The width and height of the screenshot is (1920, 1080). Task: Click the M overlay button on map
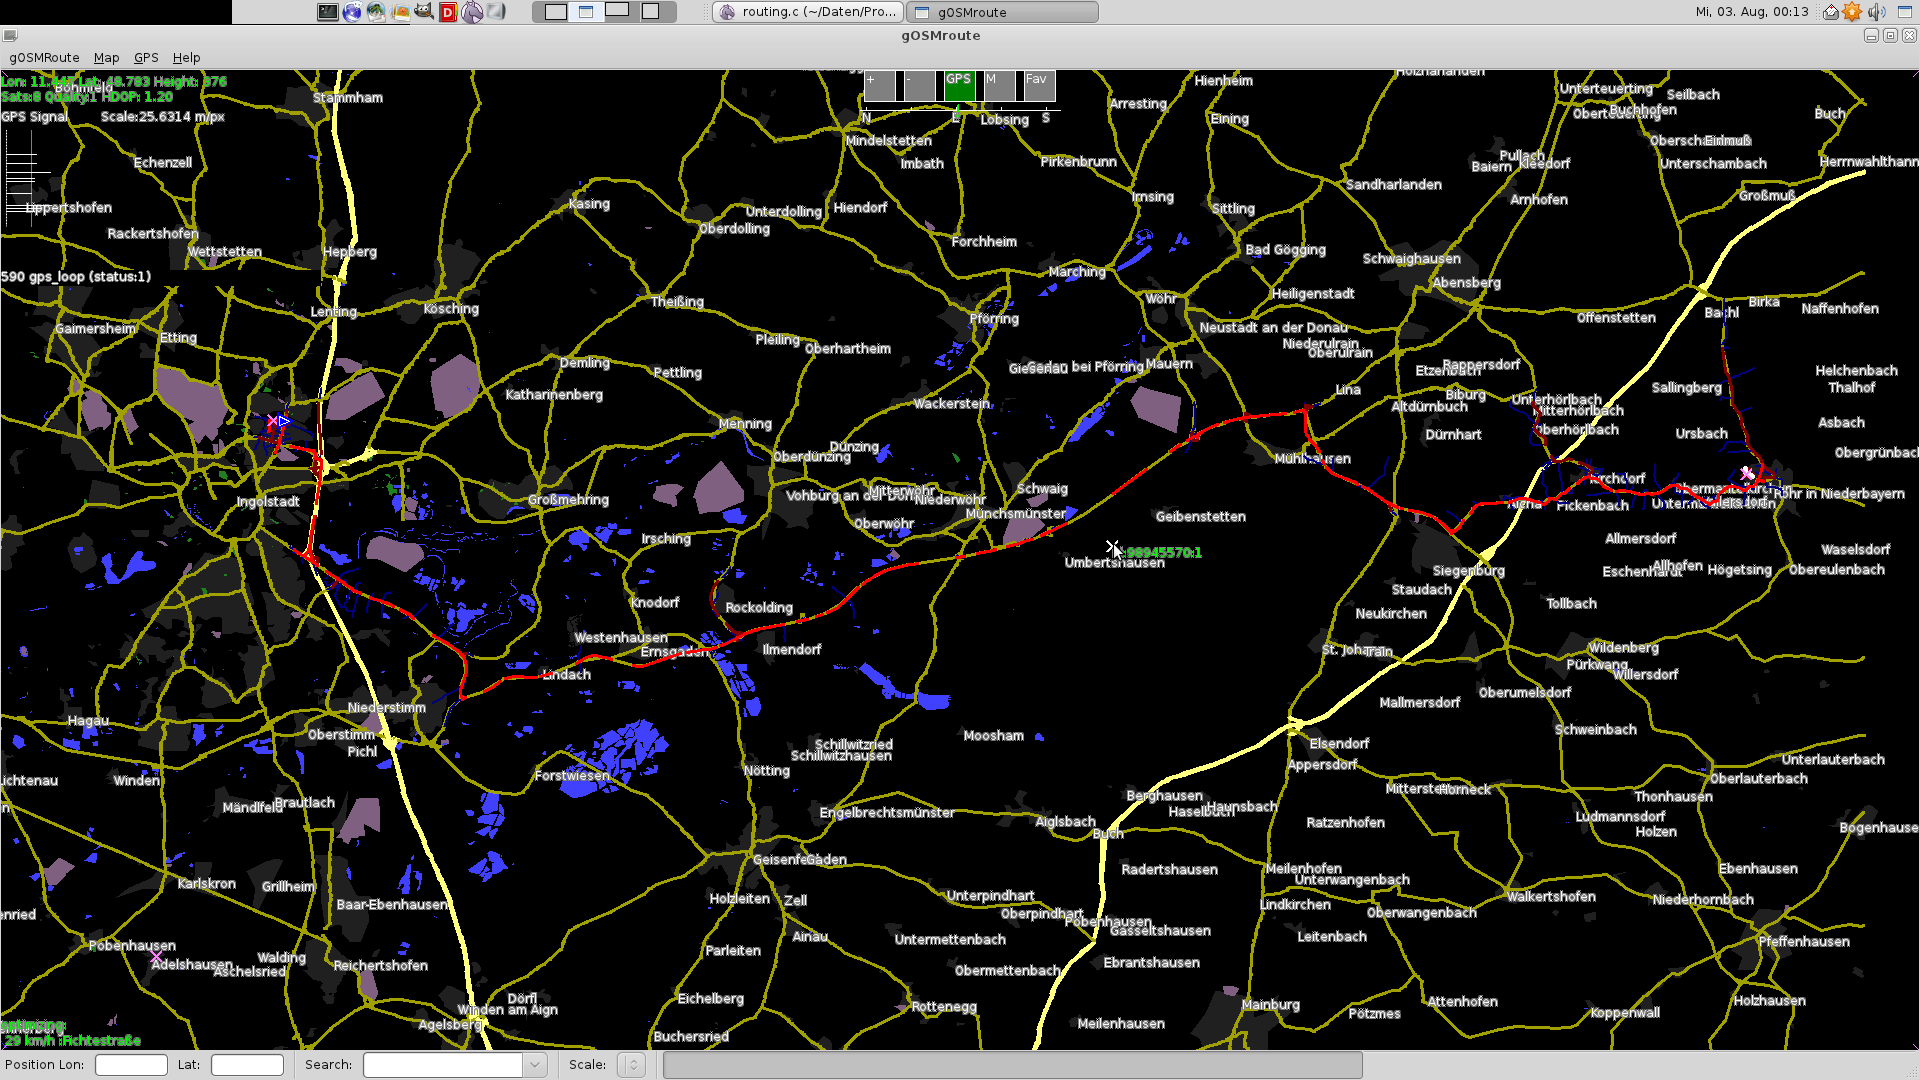pyautogui.click(x=999, y=86)
